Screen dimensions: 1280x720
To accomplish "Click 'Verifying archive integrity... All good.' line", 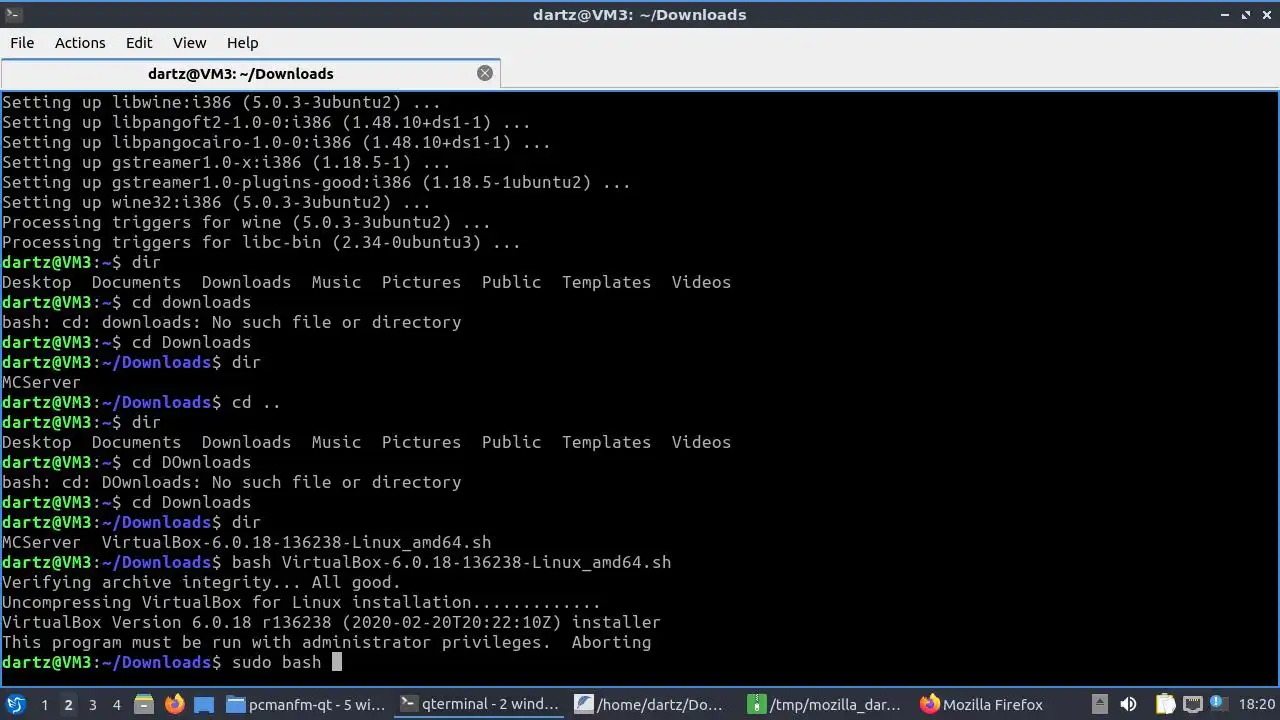I will click(x=201, y=582).
